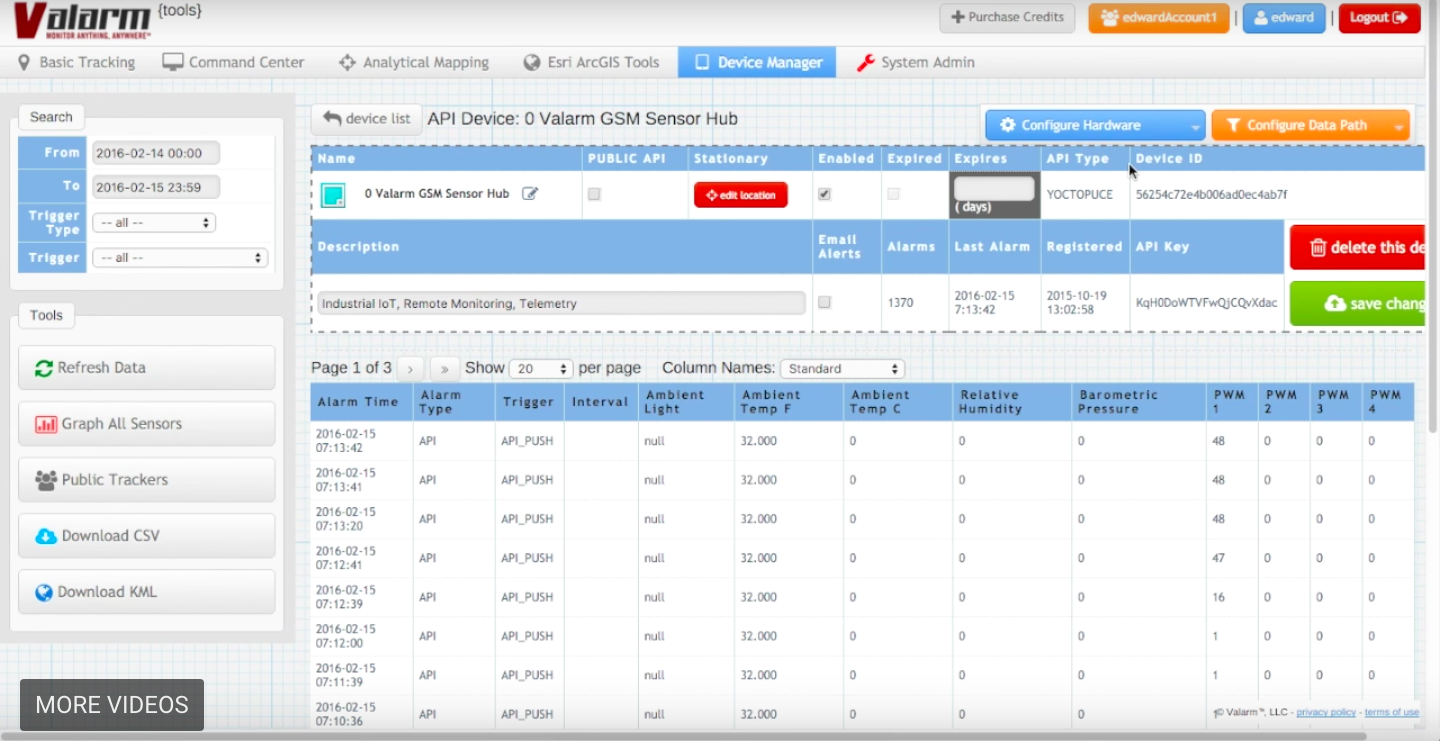This screenshot has height=741, width=1440.
Task: Click MORE VIDEOS overlay button
Action: pos(112,705)
